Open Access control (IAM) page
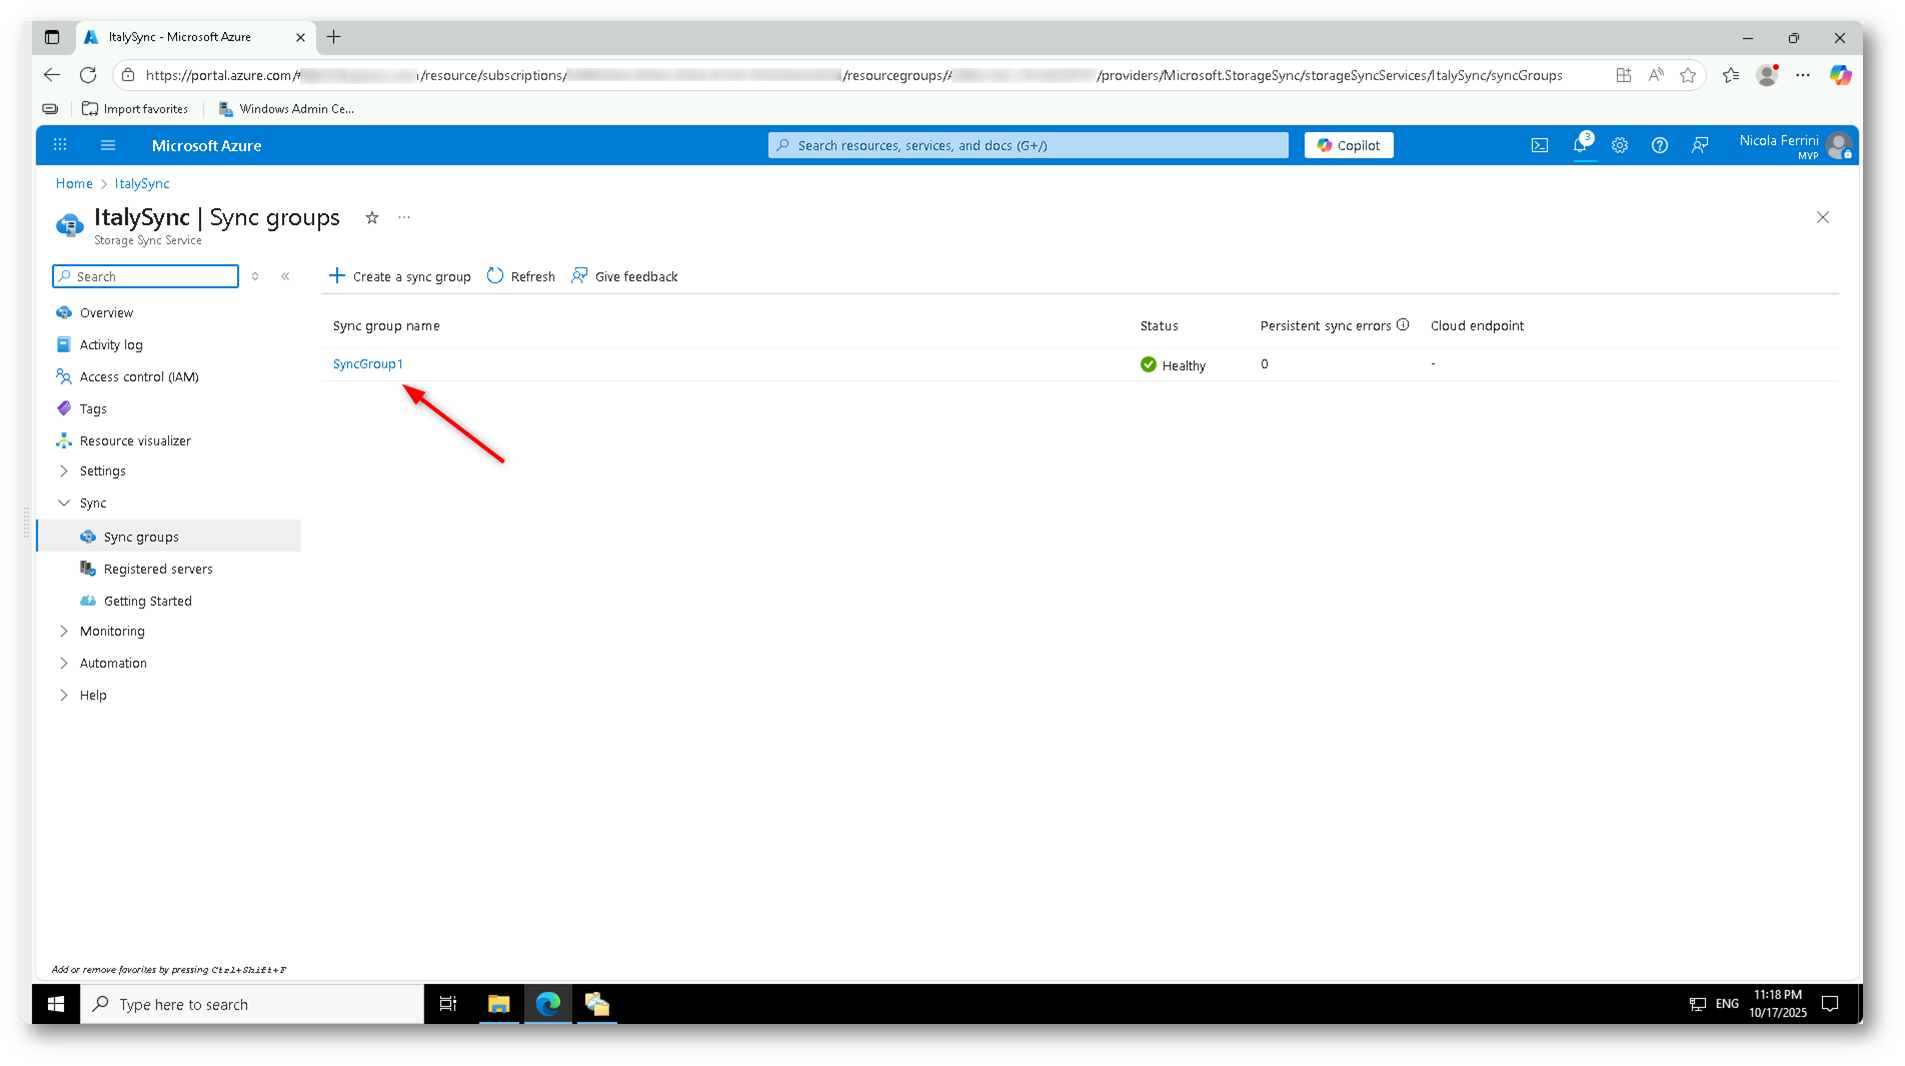 coord(139,377)
